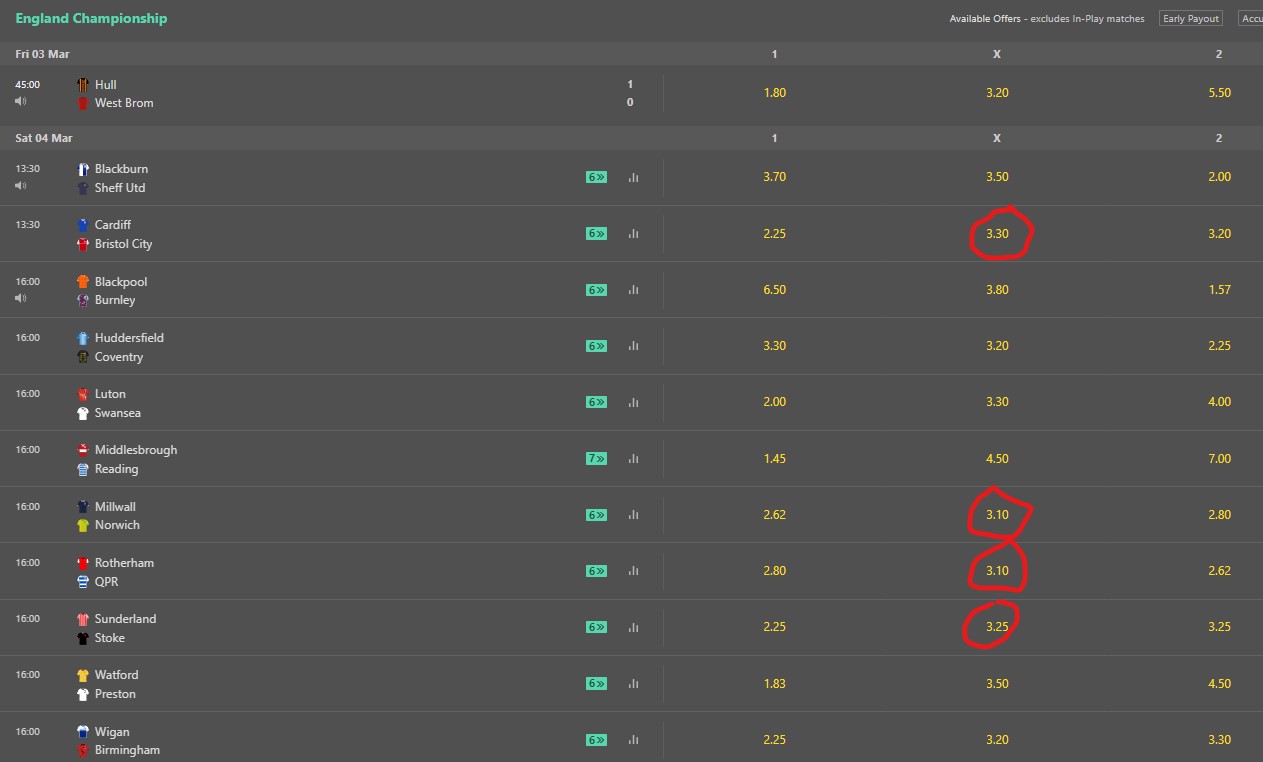The height and width of the screenshot is (762, 1263).
Task: Select Birmingham away win odds 3.30
Action: [1219, 740]
